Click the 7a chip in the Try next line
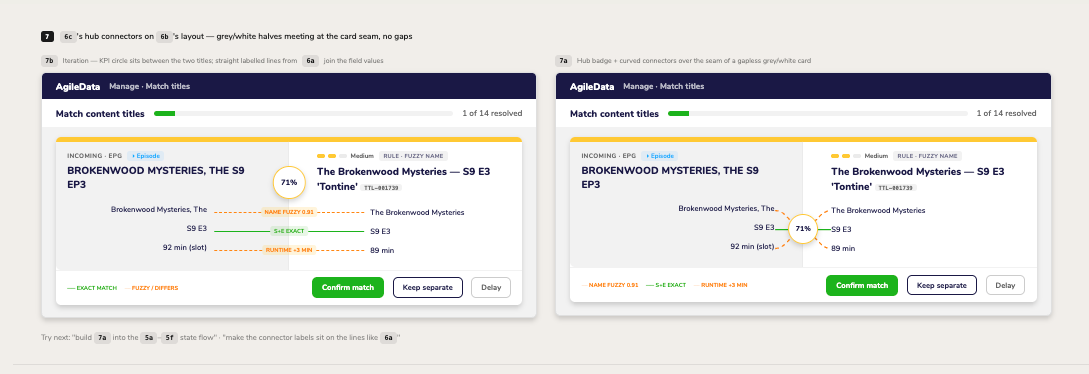This screenshot has width=1089, height=374. 102,338
